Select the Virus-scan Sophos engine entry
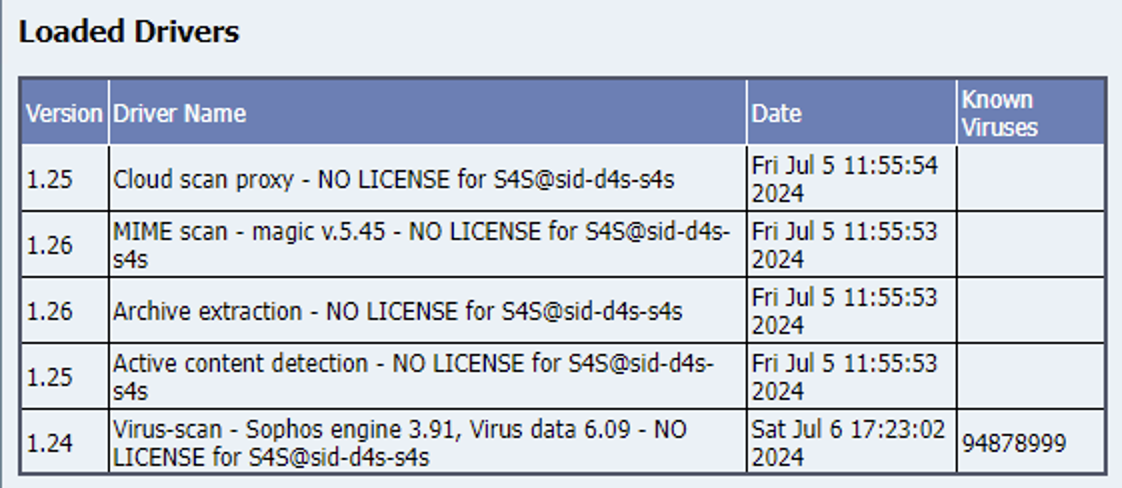The image size is (1122, 488). pos(400,443)
